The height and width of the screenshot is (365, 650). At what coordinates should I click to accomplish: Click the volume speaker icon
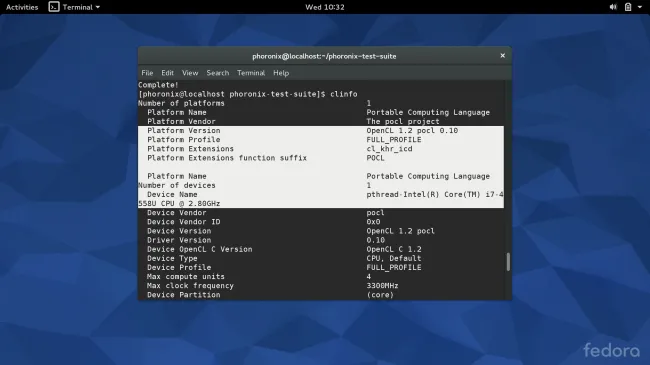[x=613, y=7]
